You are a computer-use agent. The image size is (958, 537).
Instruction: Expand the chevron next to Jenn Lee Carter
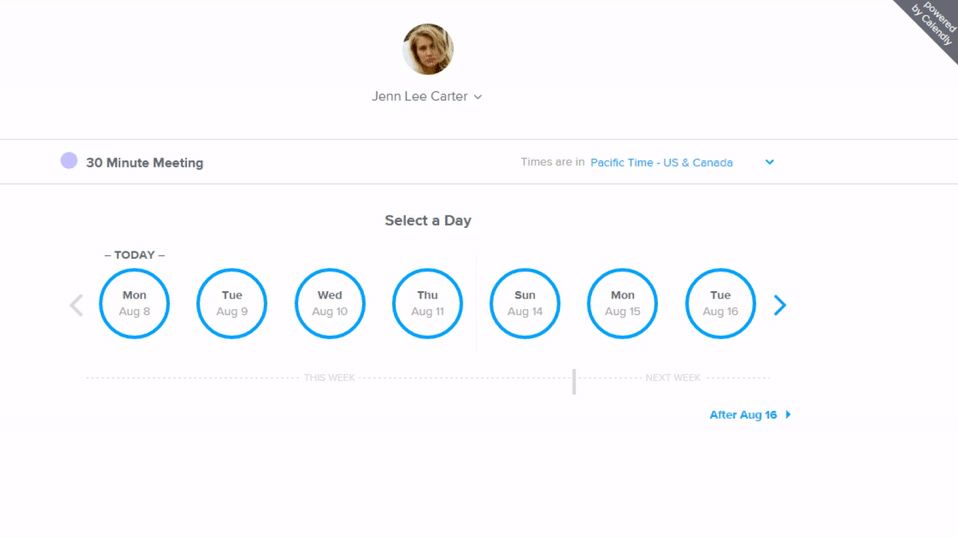[x=478, y=97]
